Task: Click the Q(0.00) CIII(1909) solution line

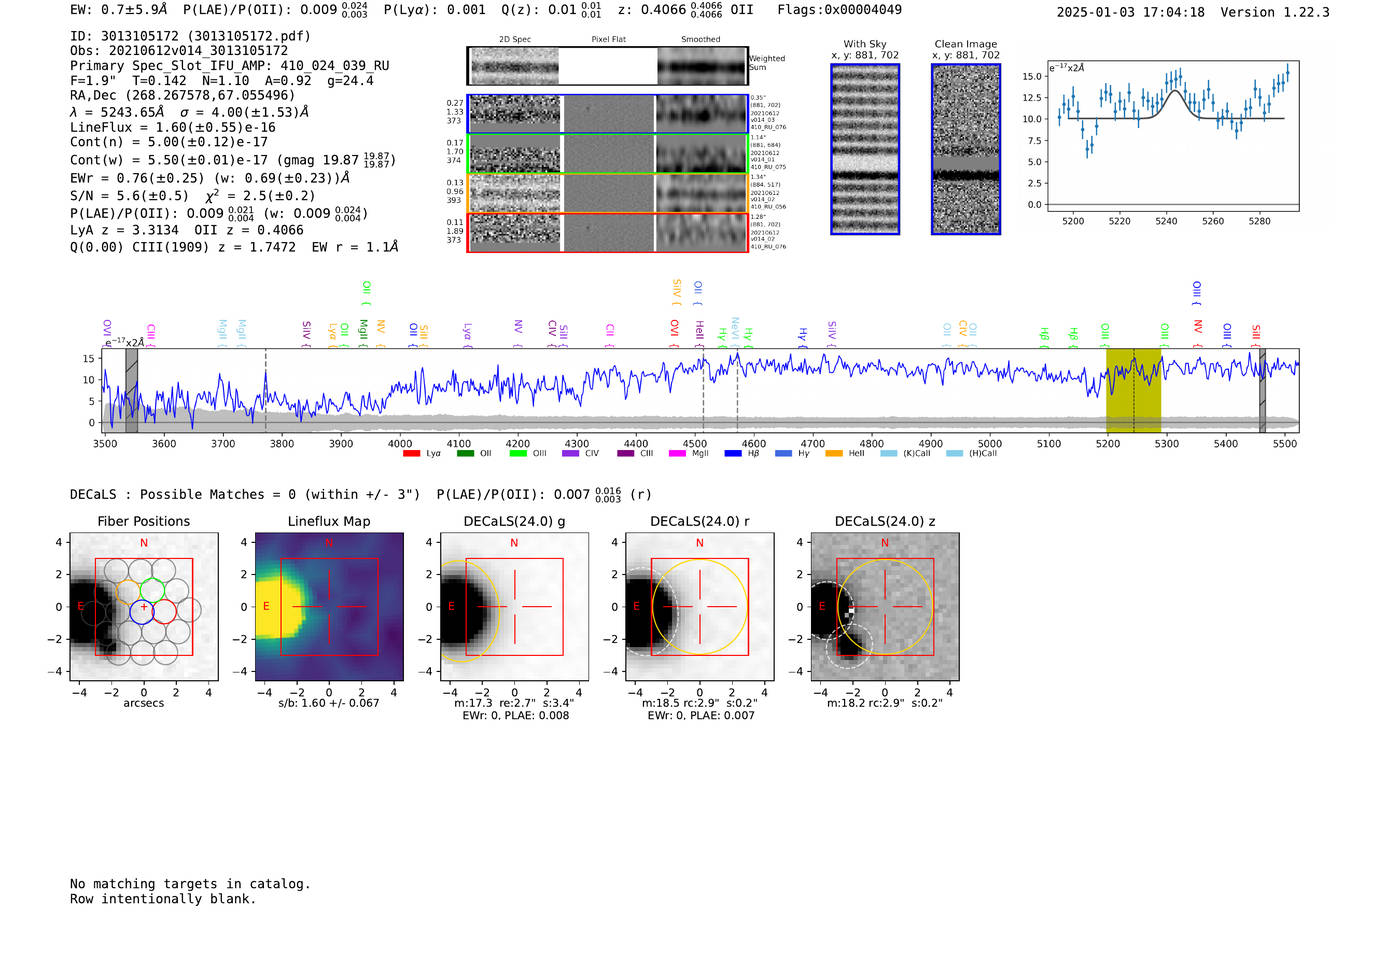Action: (x=234, y=247)
